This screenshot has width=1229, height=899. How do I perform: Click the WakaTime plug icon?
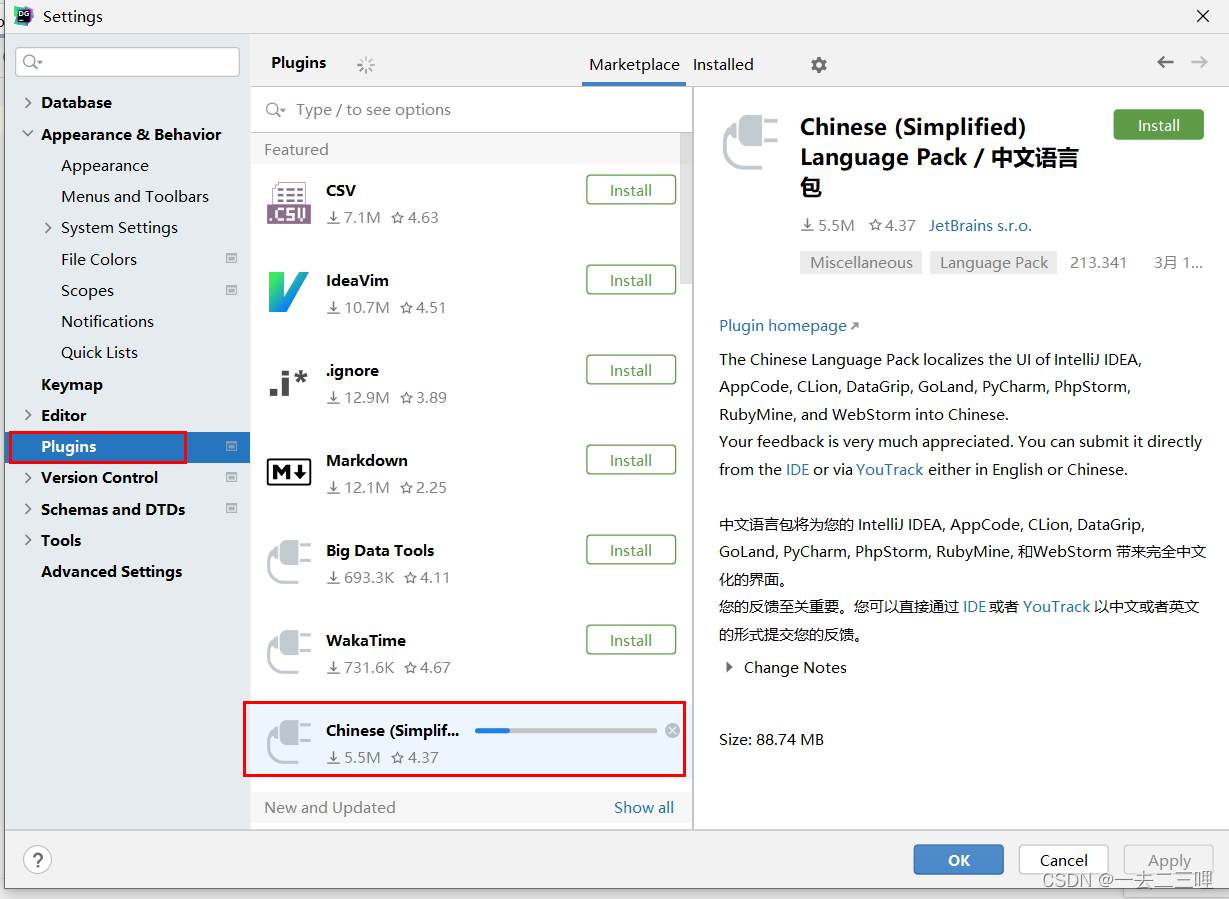tap(289, 652)
